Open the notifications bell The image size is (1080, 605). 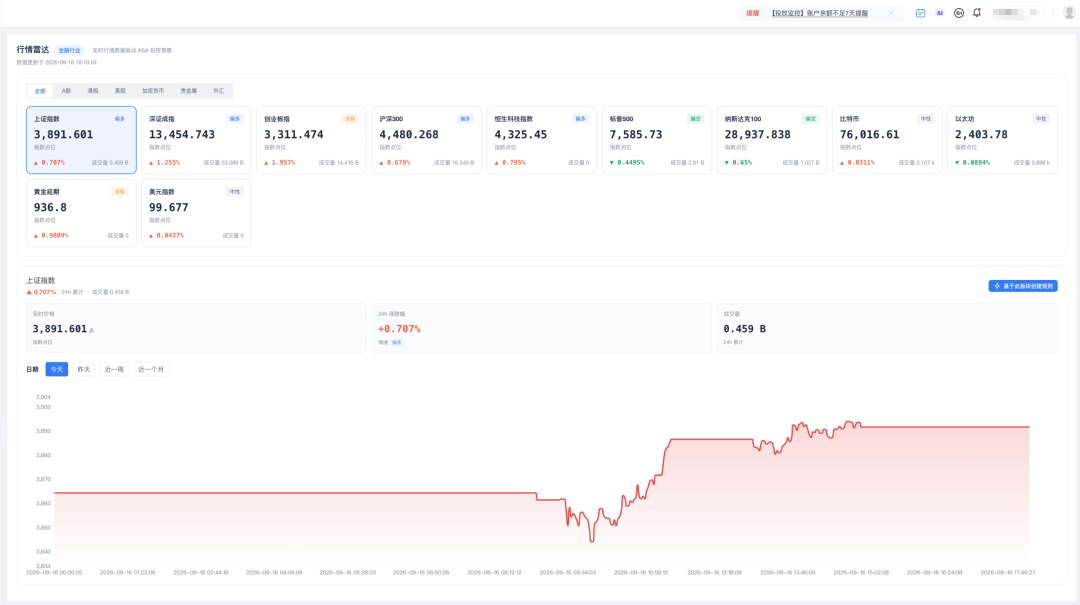coord(977,13)
